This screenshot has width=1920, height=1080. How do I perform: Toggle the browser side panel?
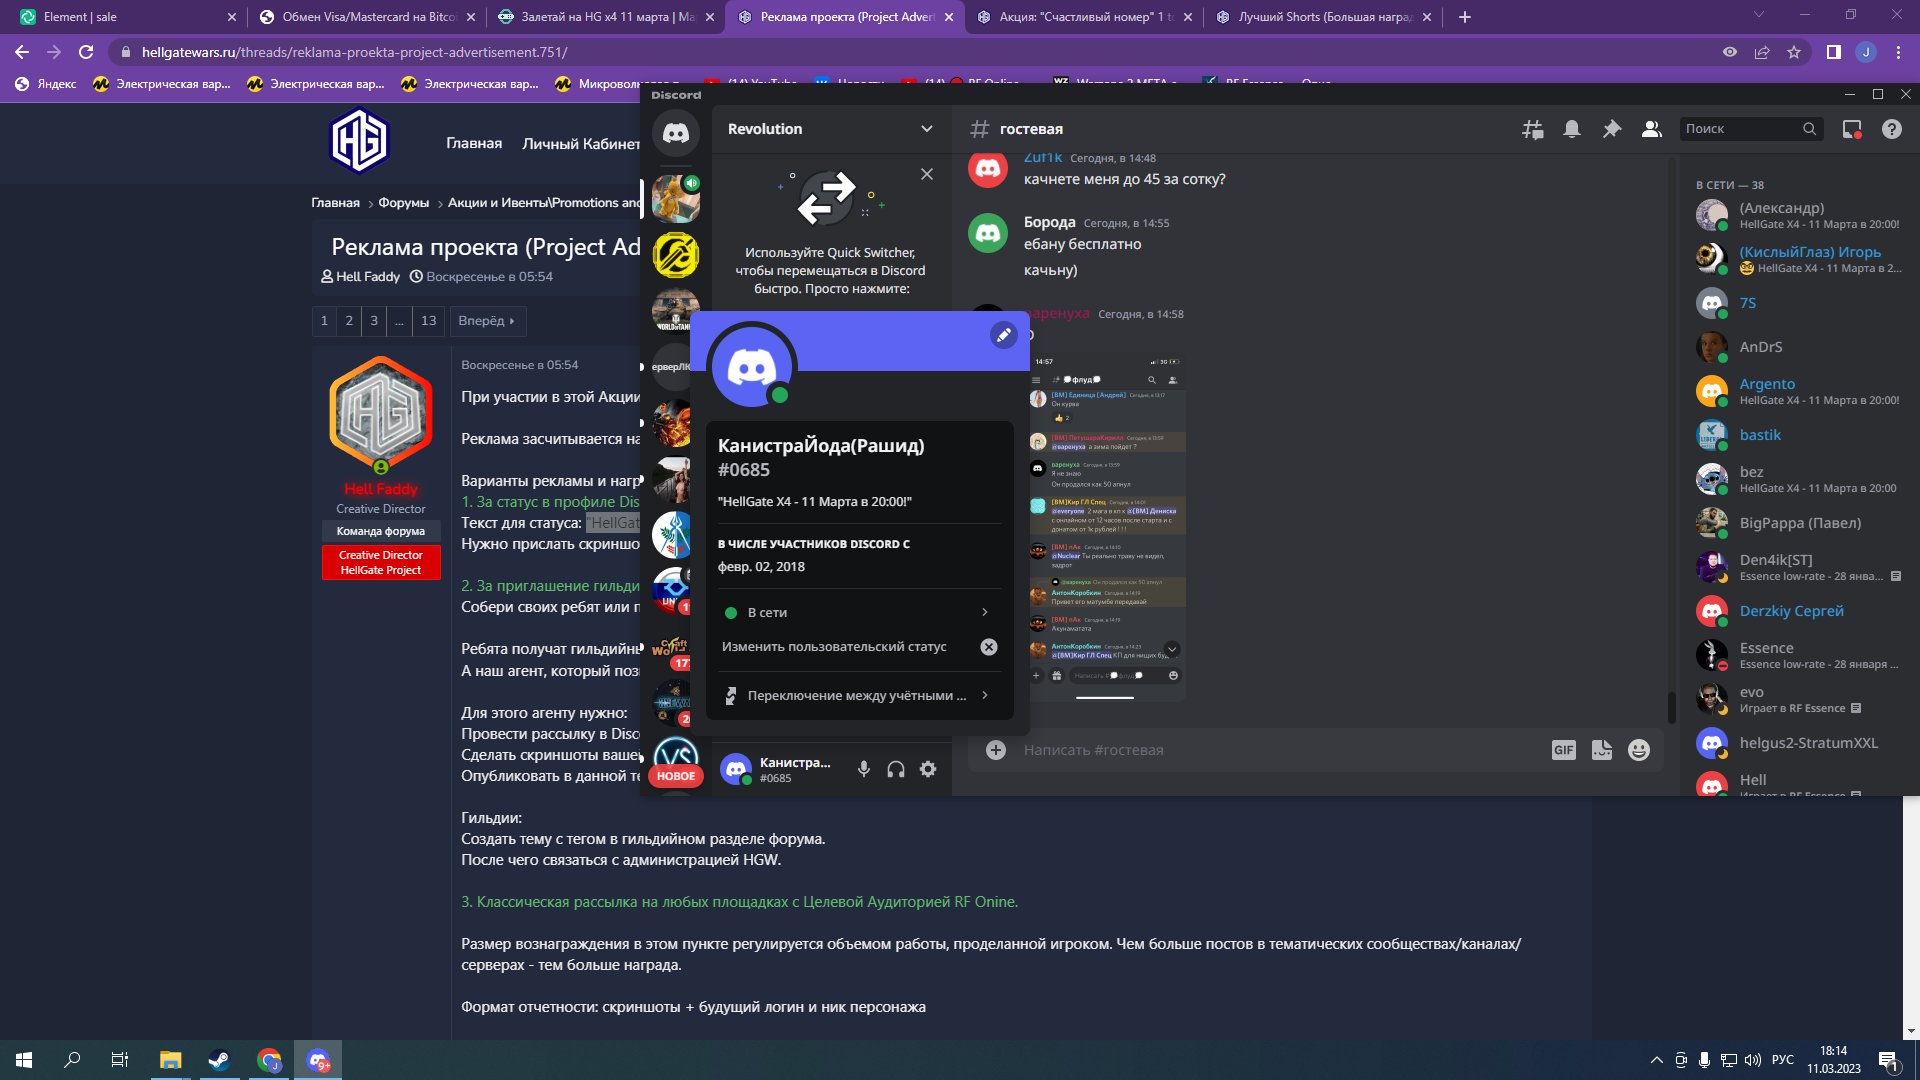click(x=1834, y=52)
